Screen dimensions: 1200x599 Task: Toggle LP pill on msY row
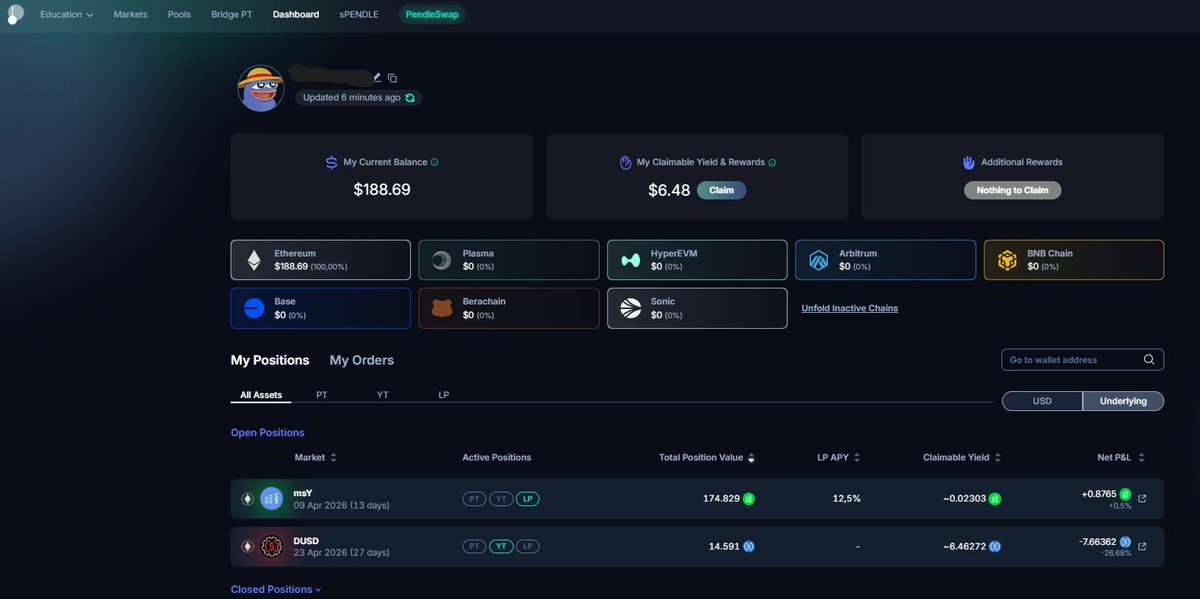click(528, 498)
